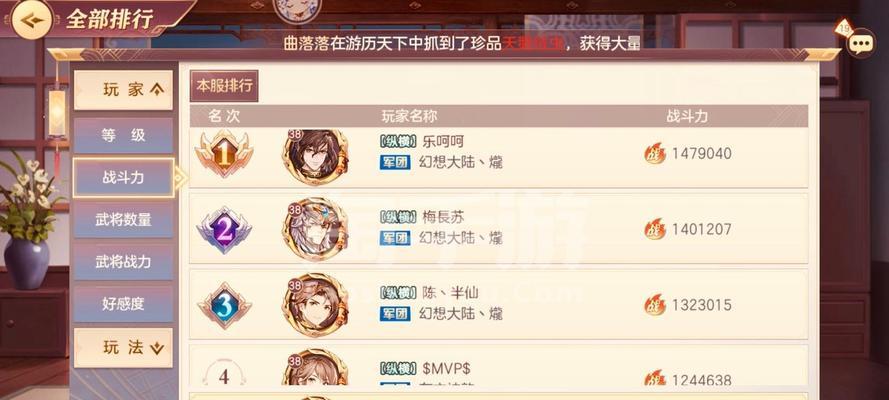The width and height of the screenshot is (889, 400).
Task: Switch to the 好感度 ranking
Action: [123, 304]
